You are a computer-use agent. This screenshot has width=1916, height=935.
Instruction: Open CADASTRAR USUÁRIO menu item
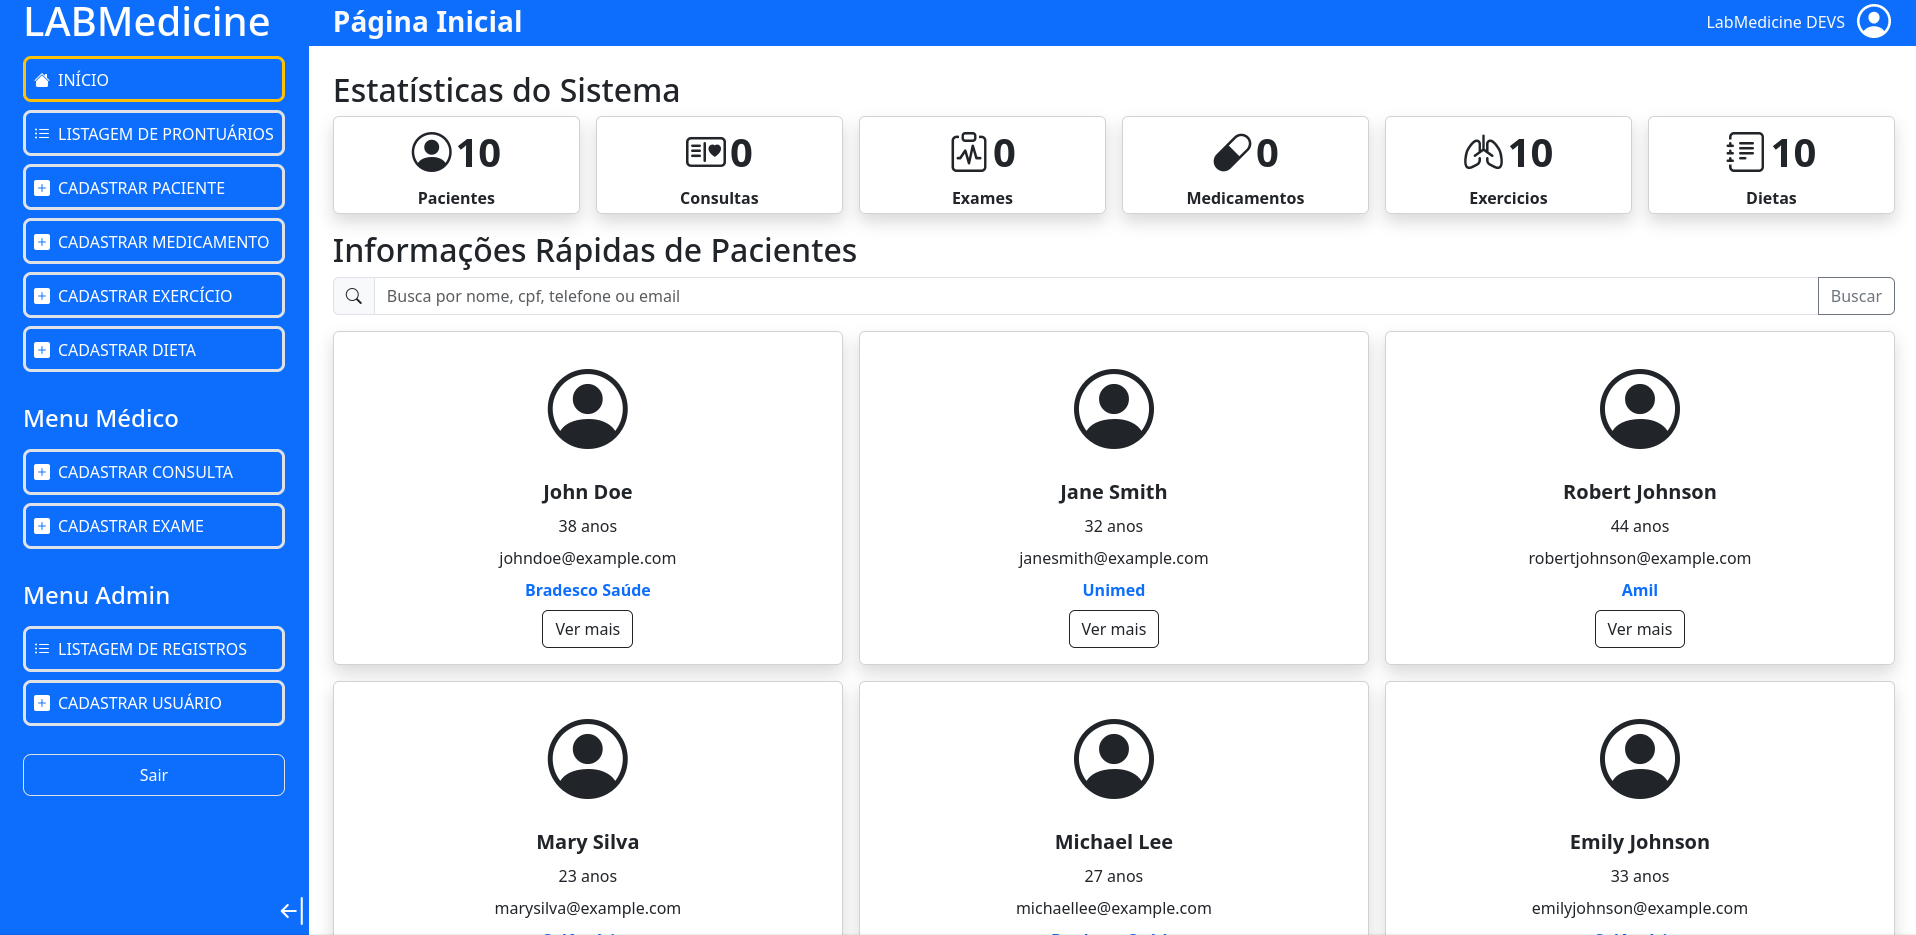pos(154,703)
